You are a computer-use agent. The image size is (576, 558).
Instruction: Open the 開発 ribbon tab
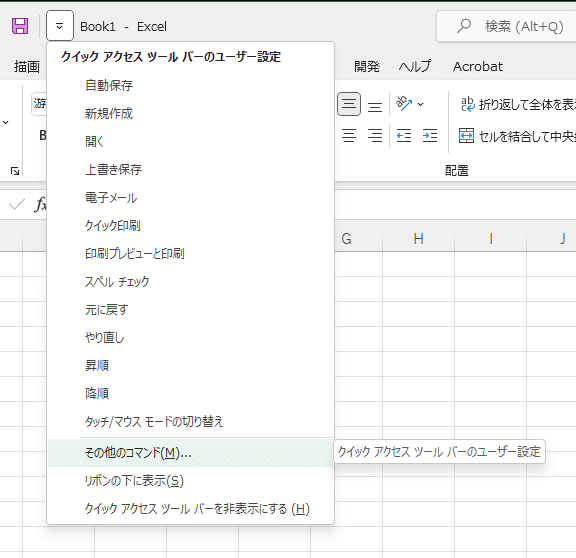367,66
